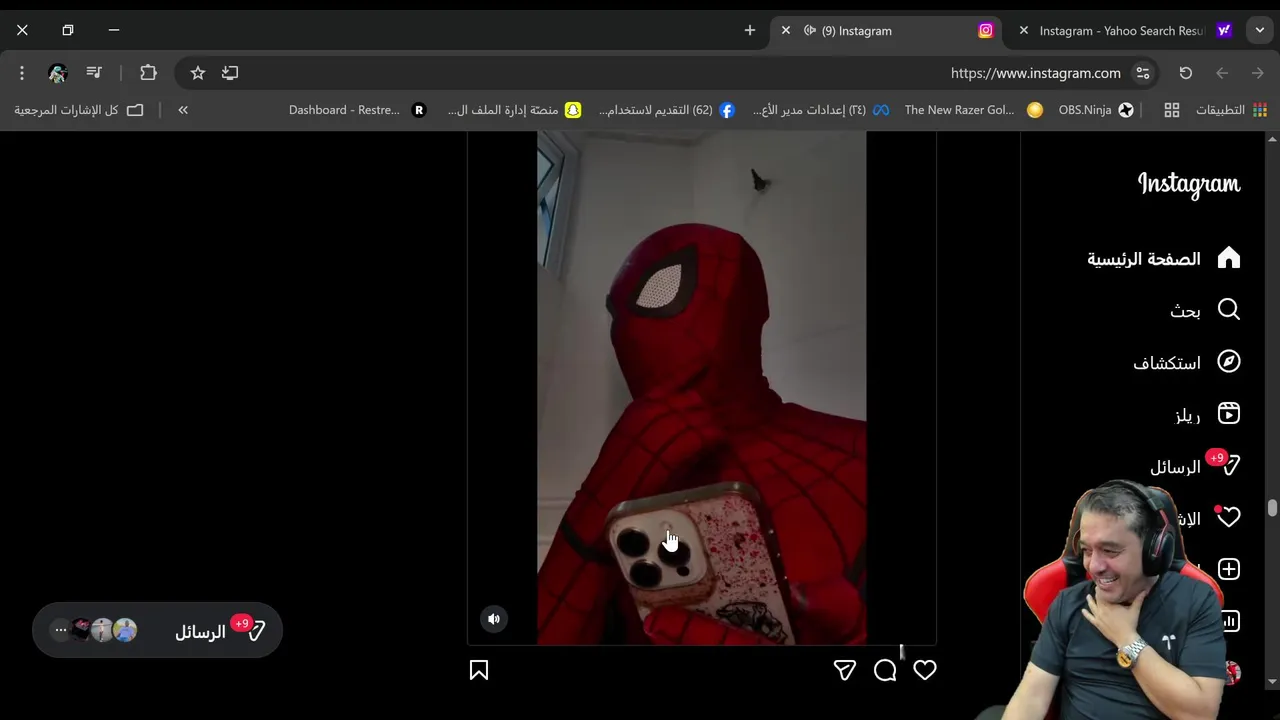The image size is (1280, 720).
Task: Open the tab groups grid icon in bookmarks bar
Action: [1172, 110]
